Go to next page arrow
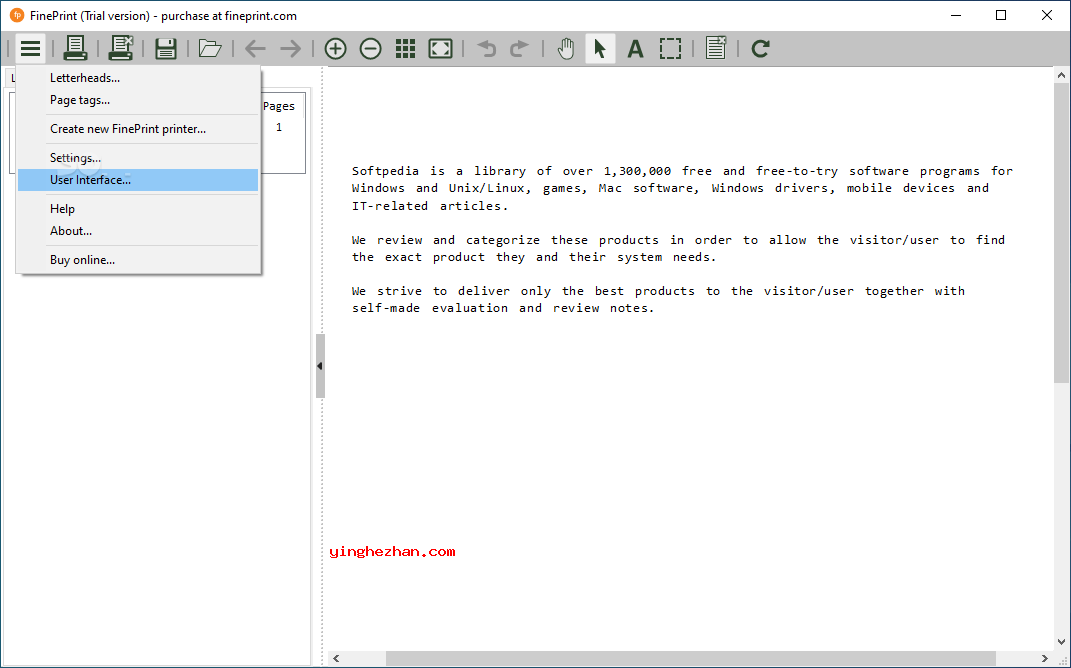The width and height of the screenshot is (1071, 668). click(290, 48)
